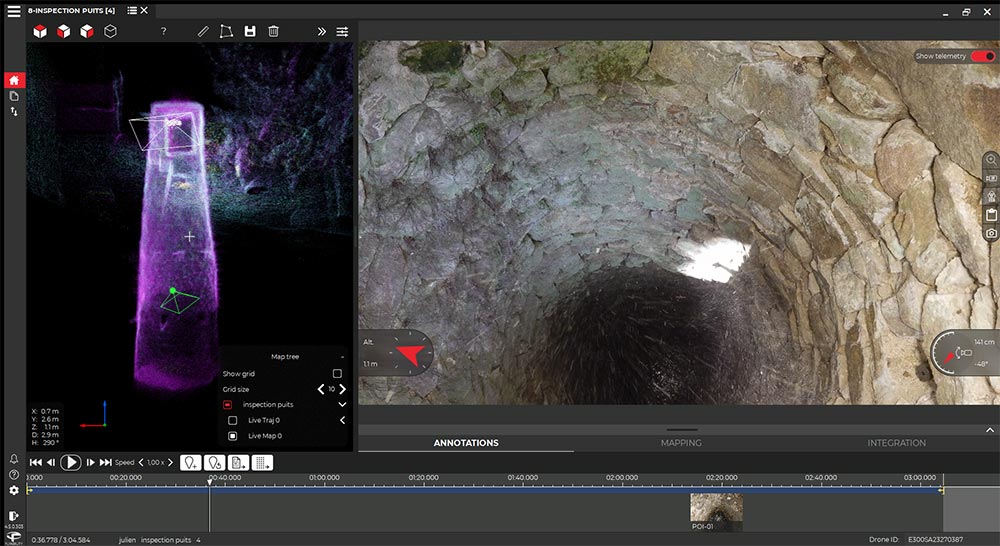
Task: Switch to the Mapping tab
Action: point(681,443)
